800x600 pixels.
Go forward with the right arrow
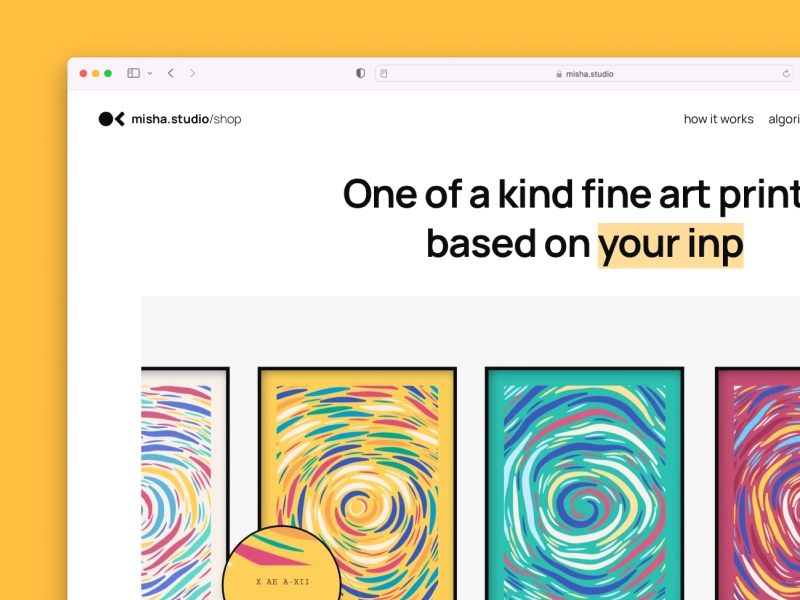(x=192, y=73)
